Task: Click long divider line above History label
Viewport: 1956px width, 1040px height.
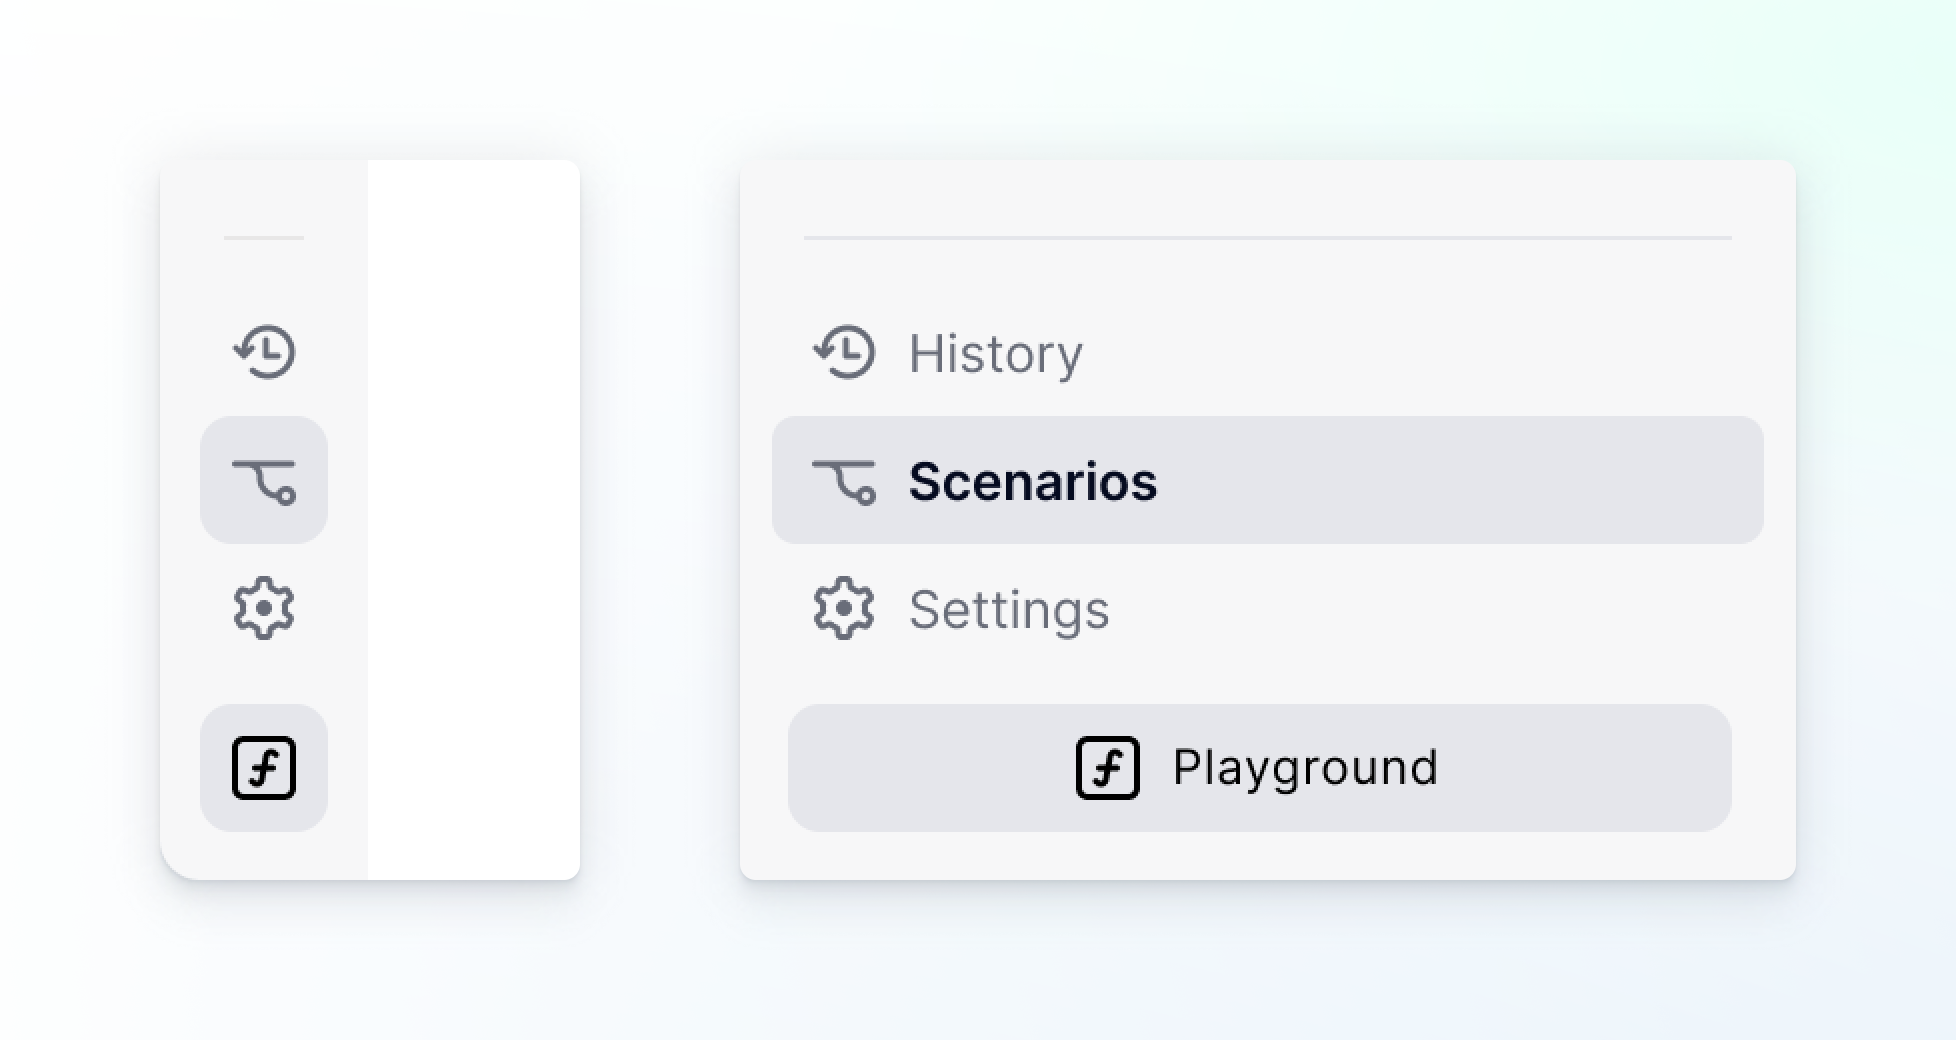Action: click(1268, 238)
